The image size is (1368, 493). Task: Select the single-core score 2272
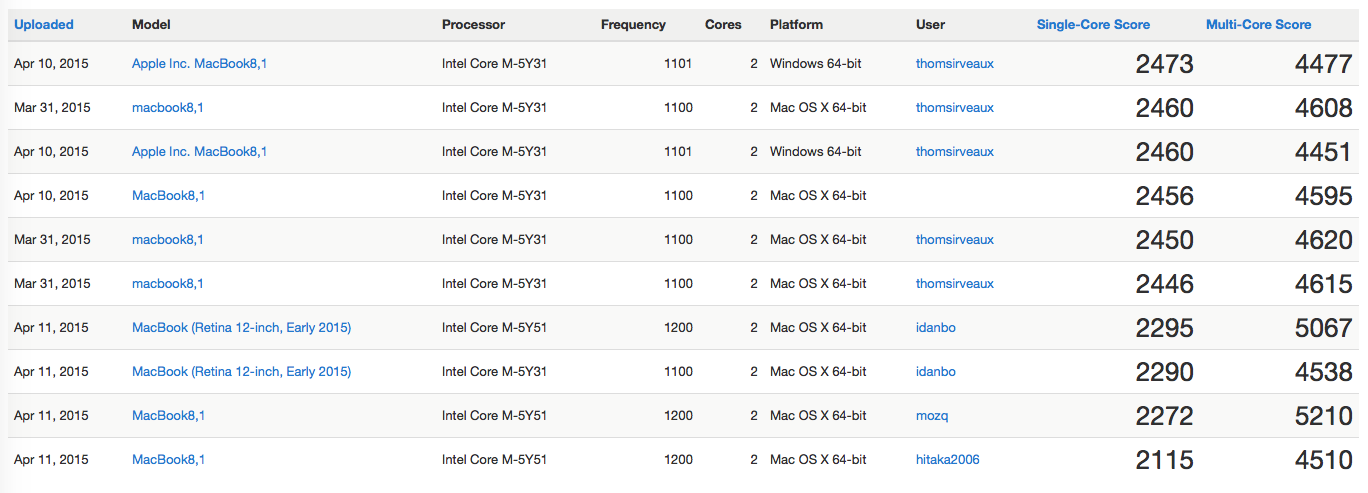click(x=1165, y=416)
